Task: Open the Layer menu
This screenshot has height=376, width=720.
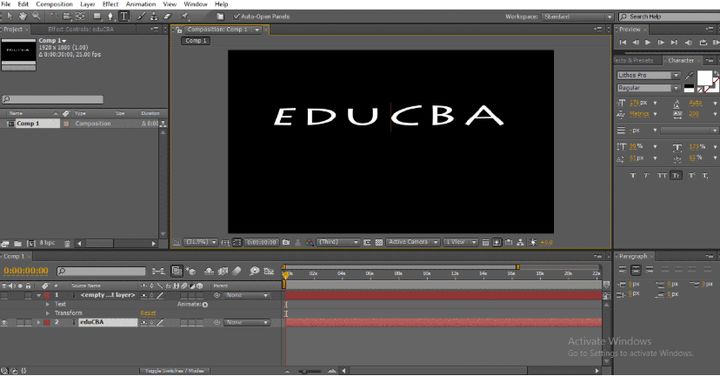Action: 88,4
